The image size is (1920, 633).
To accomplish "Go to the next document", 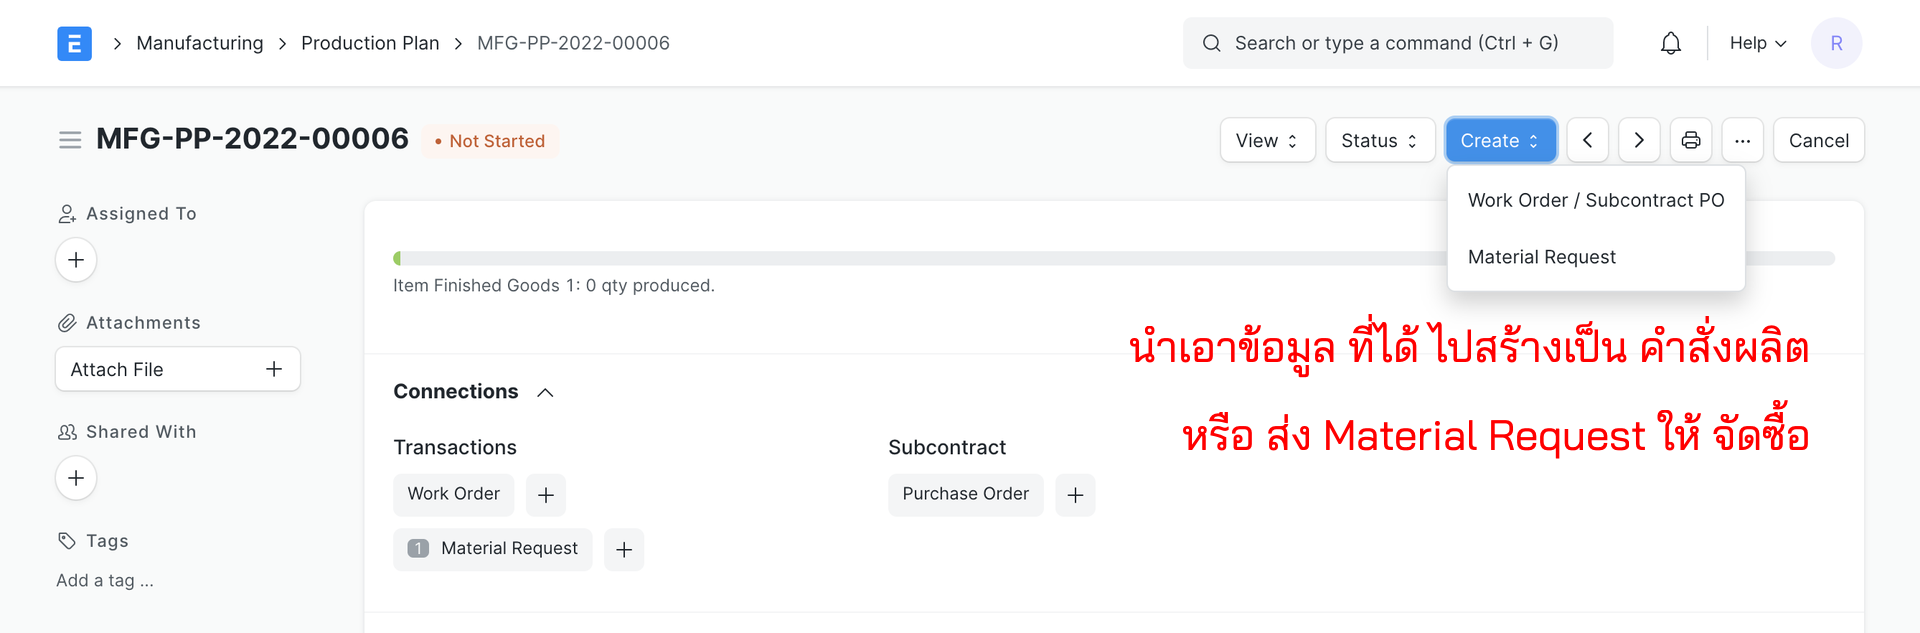I will click(x=1639, y=140).
